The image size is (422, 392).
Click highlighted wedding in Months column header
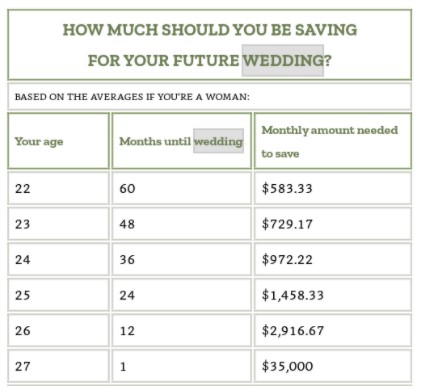pyautogui.click(x=218, y=141)
